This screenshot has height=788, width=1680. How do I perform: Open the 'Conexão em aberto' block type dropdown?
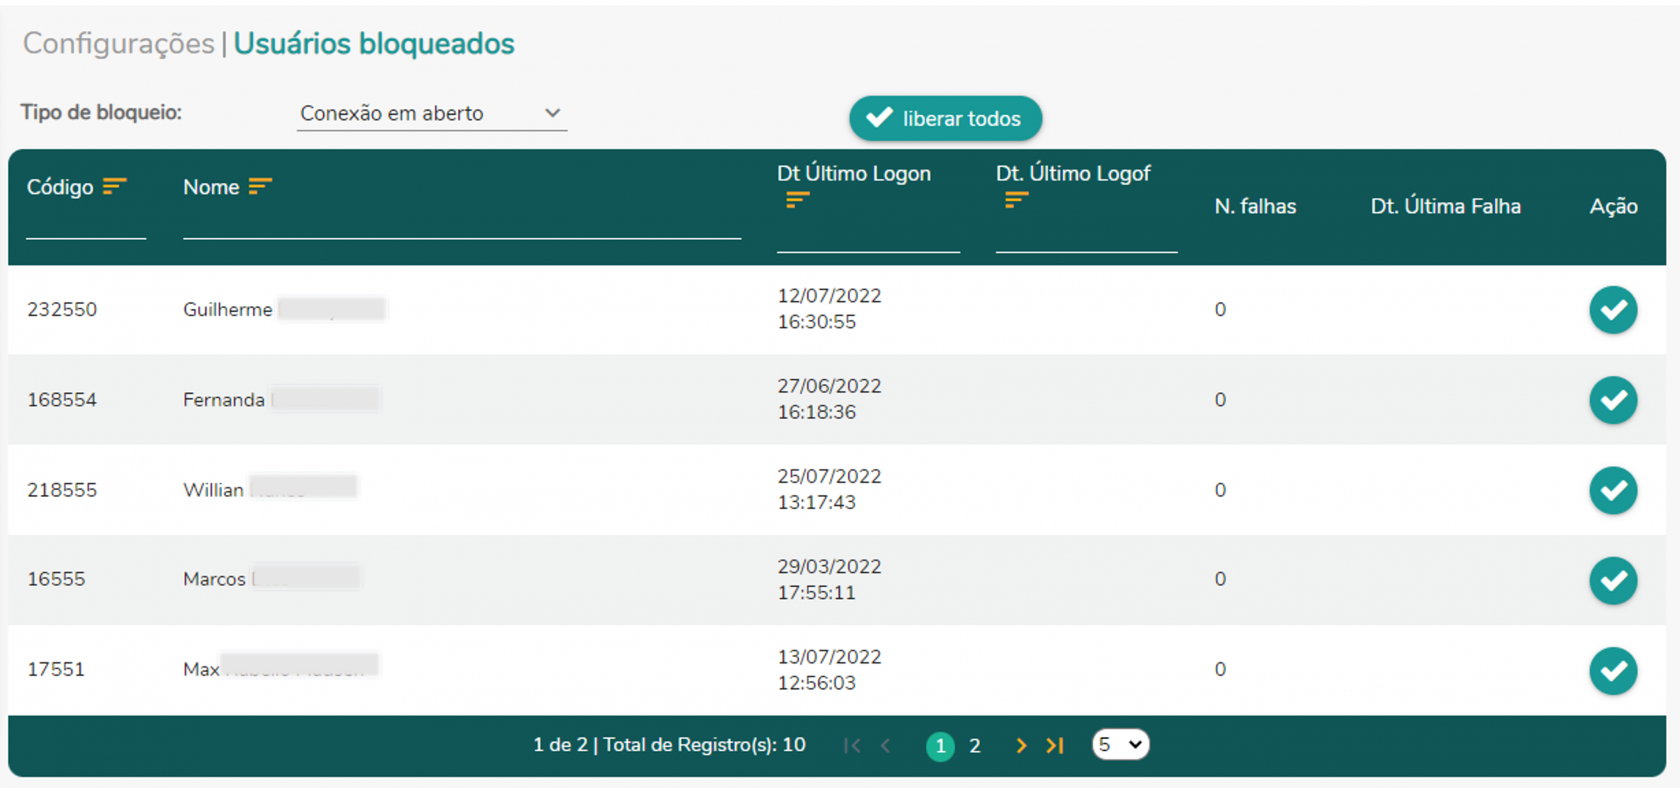[x=432, y=113]
